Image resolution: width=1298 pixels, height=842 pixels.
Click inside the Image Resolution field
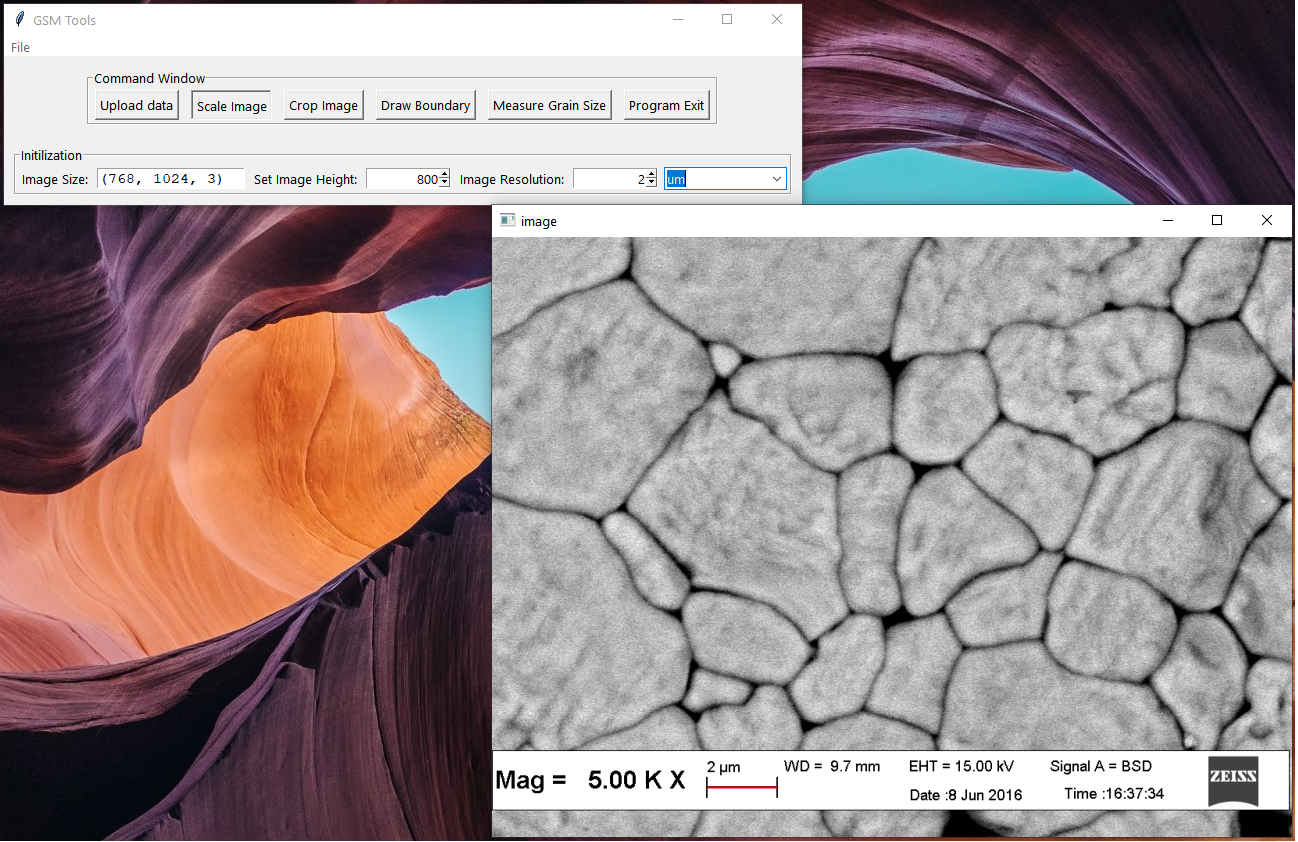[x=610, y=178]
